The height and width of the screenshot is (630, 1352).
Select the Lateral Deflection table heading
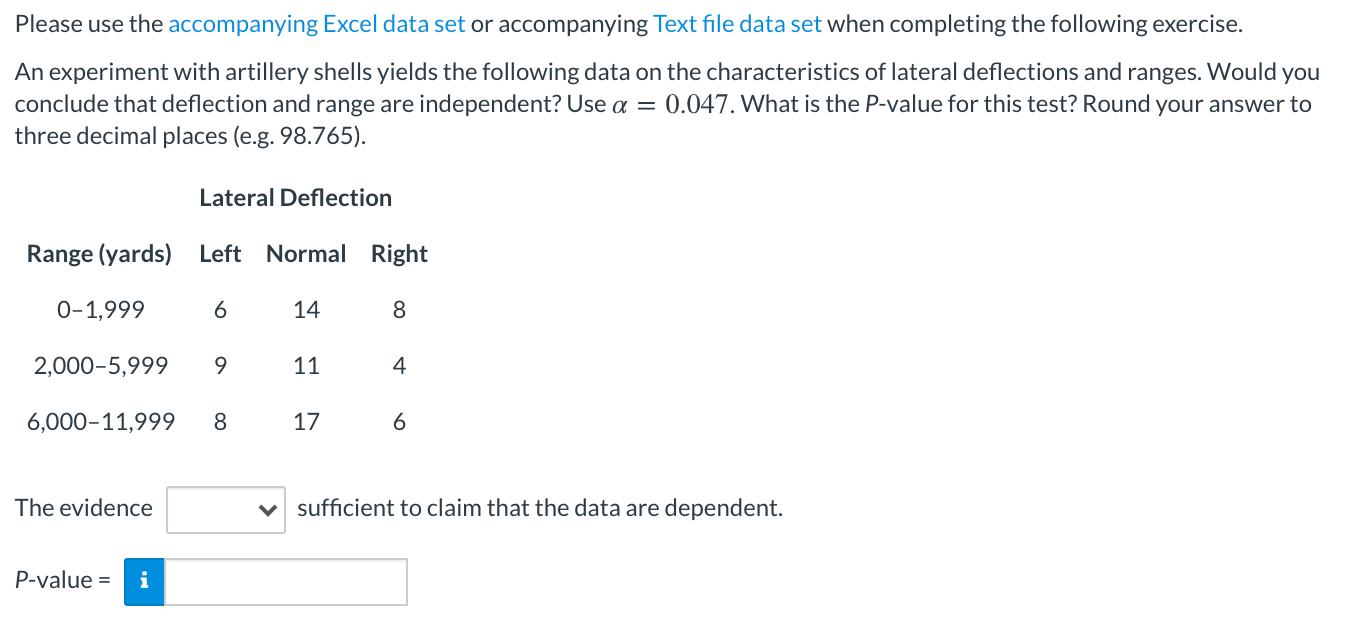coord(296,198)
